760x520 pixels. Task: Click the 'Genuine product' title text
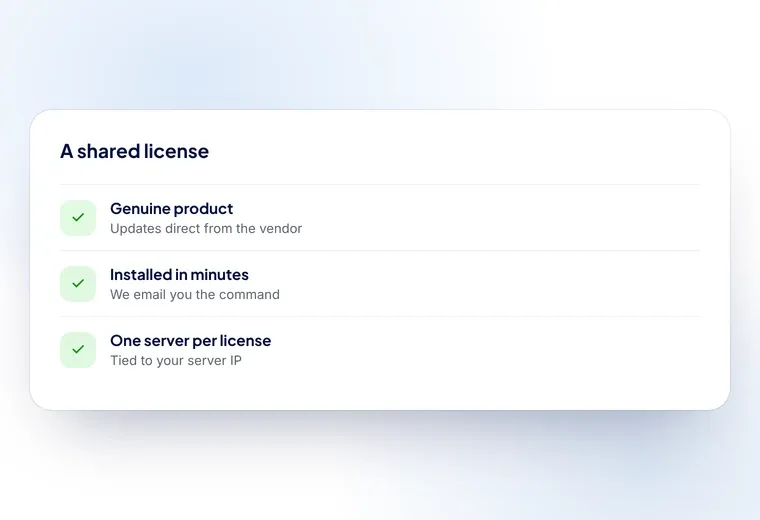pos(172,209)
